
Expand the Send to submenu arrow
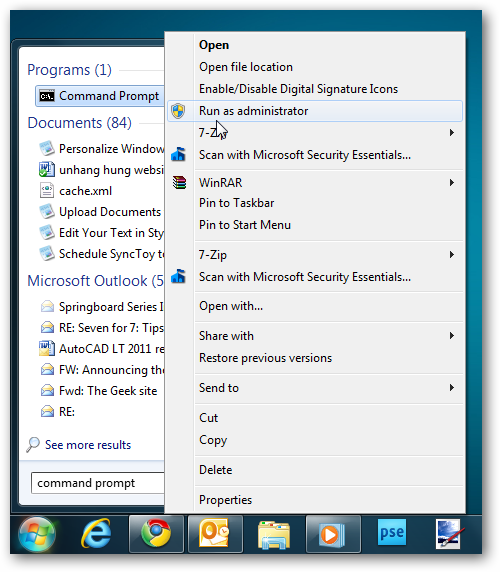click(x=452, y=387)
